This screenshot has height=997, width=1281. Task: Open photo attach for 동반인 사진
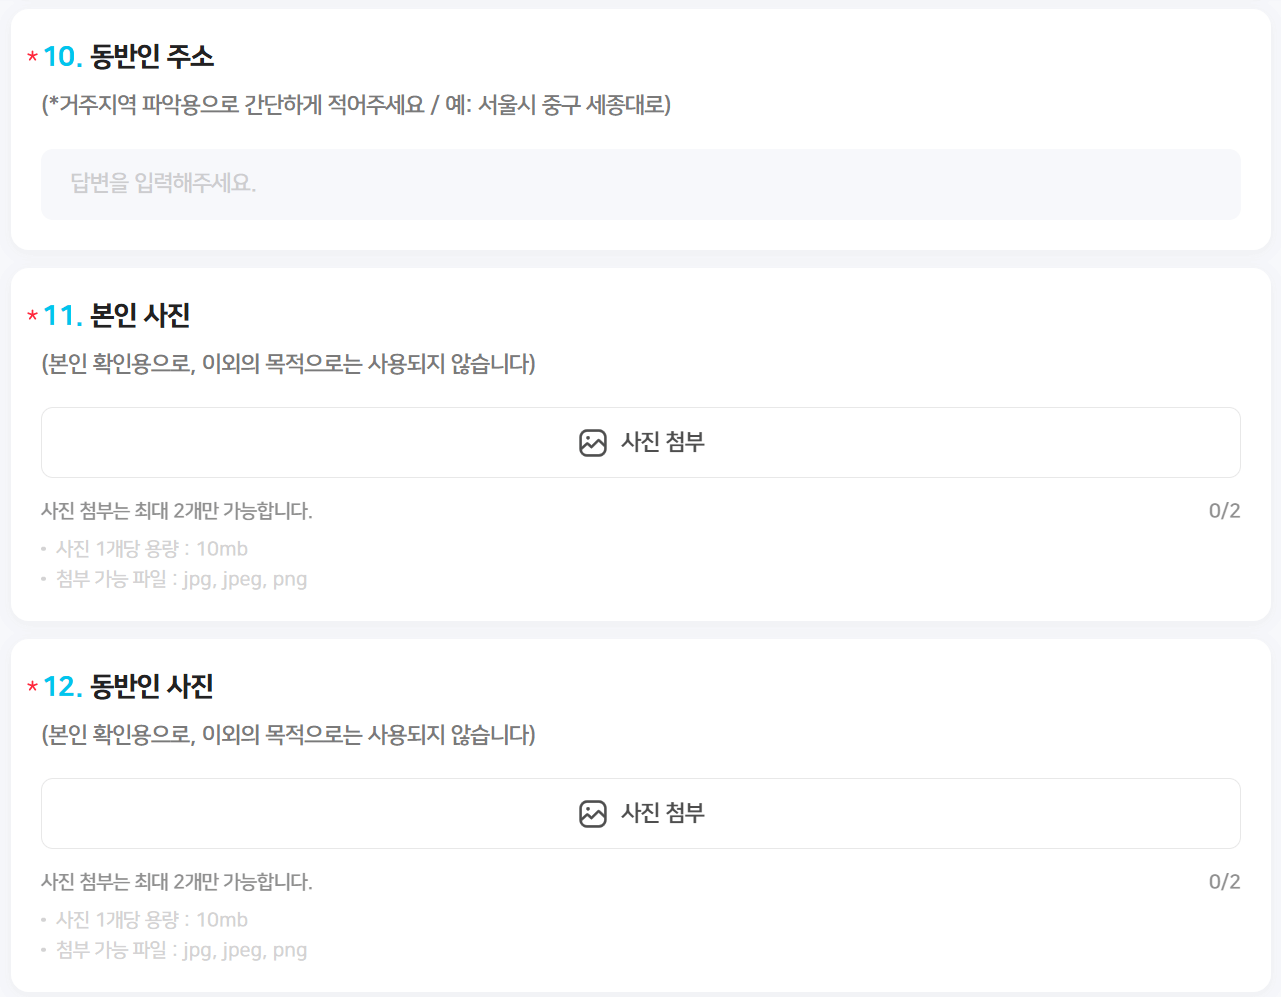(640, 812)
